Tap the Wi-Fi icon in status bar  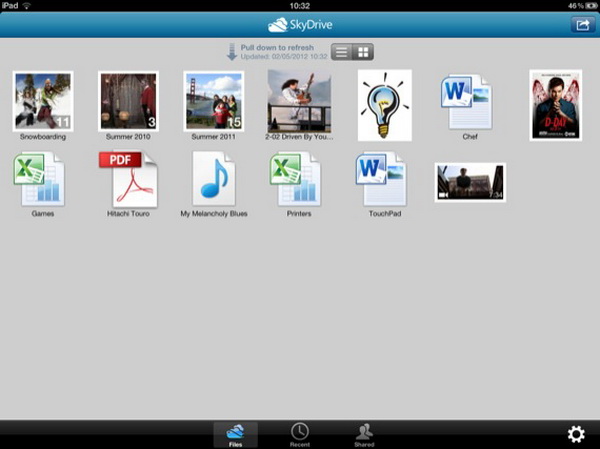point(27,5)
